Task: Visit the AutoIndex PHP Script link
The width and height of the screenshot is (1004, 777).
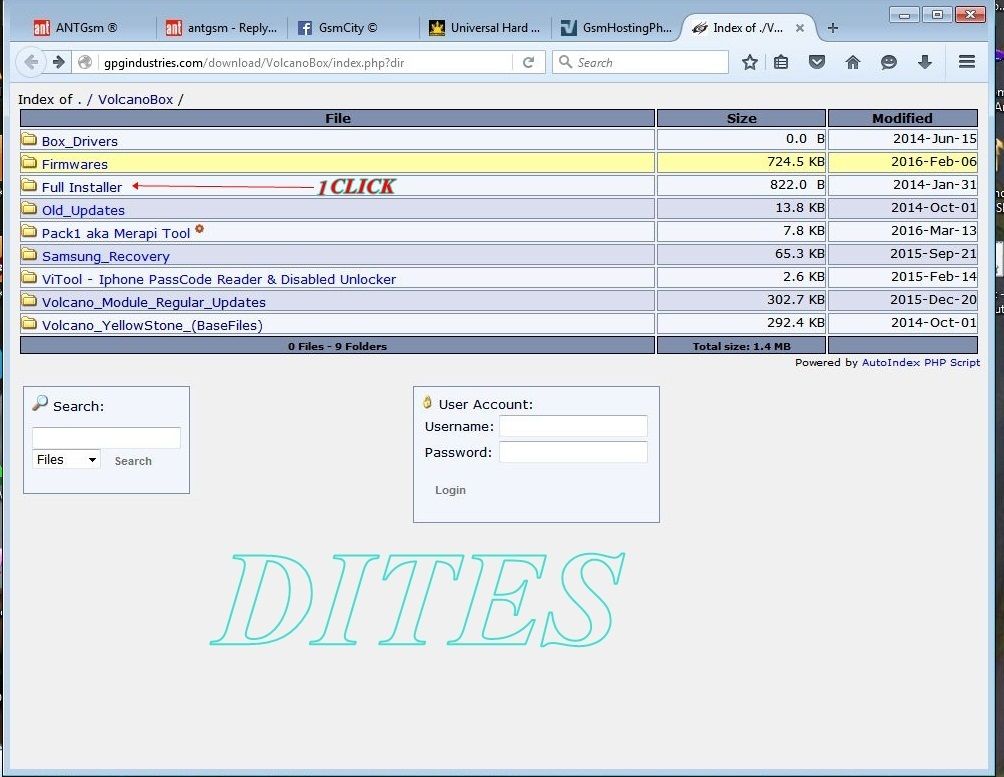Action: (x=920, y=363)
